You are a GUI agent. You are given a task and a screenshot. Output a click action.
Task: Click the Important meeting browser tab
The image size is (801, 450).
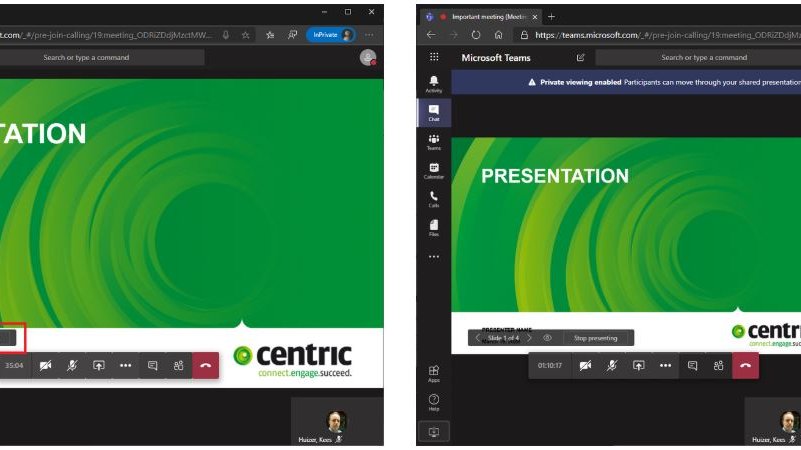481,17
